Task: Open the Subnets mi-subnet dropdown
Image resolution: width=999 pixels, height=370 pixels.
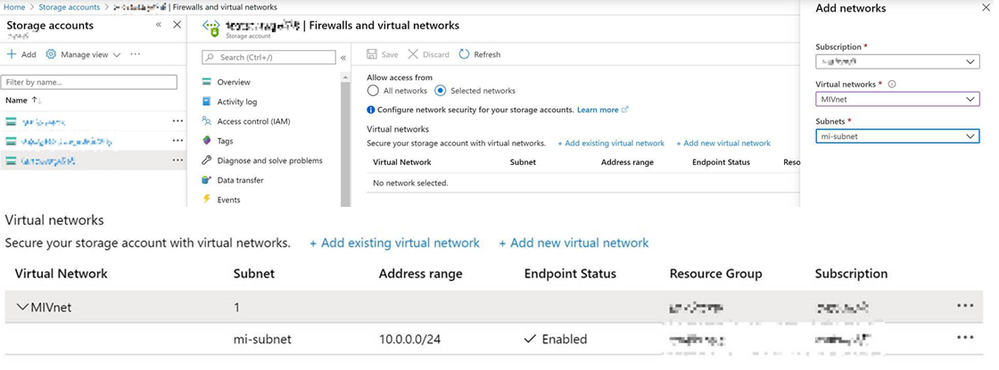Action: [x=897, y=136]
